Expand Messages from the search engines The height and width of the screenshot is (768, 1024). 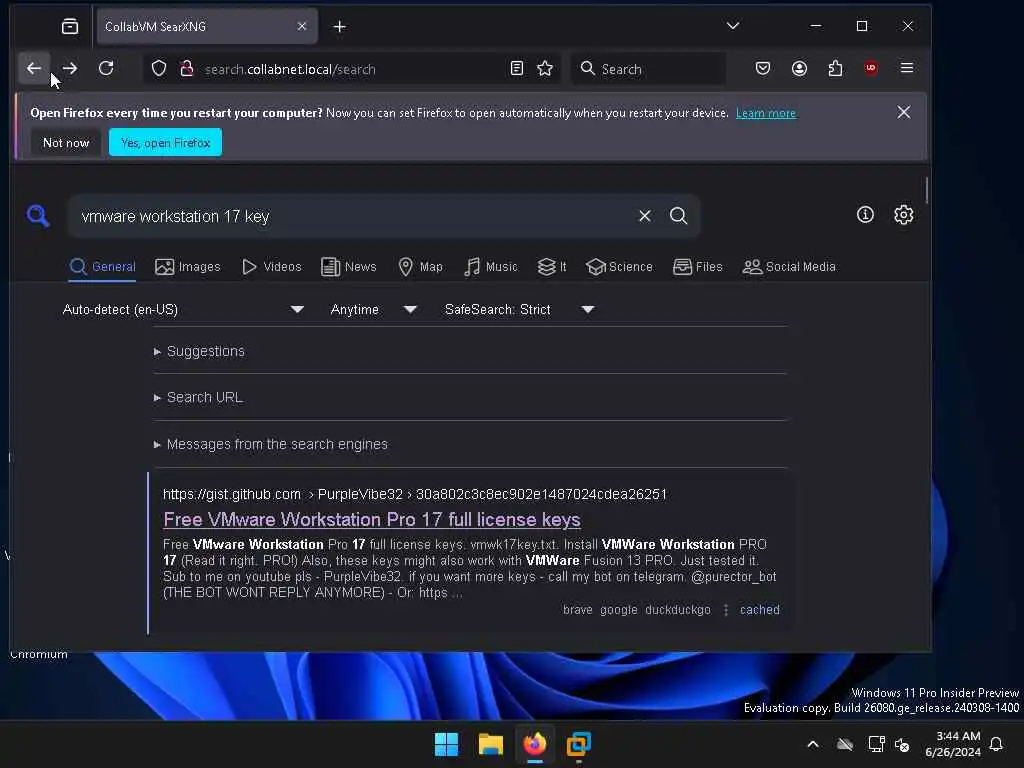[270, 444]
